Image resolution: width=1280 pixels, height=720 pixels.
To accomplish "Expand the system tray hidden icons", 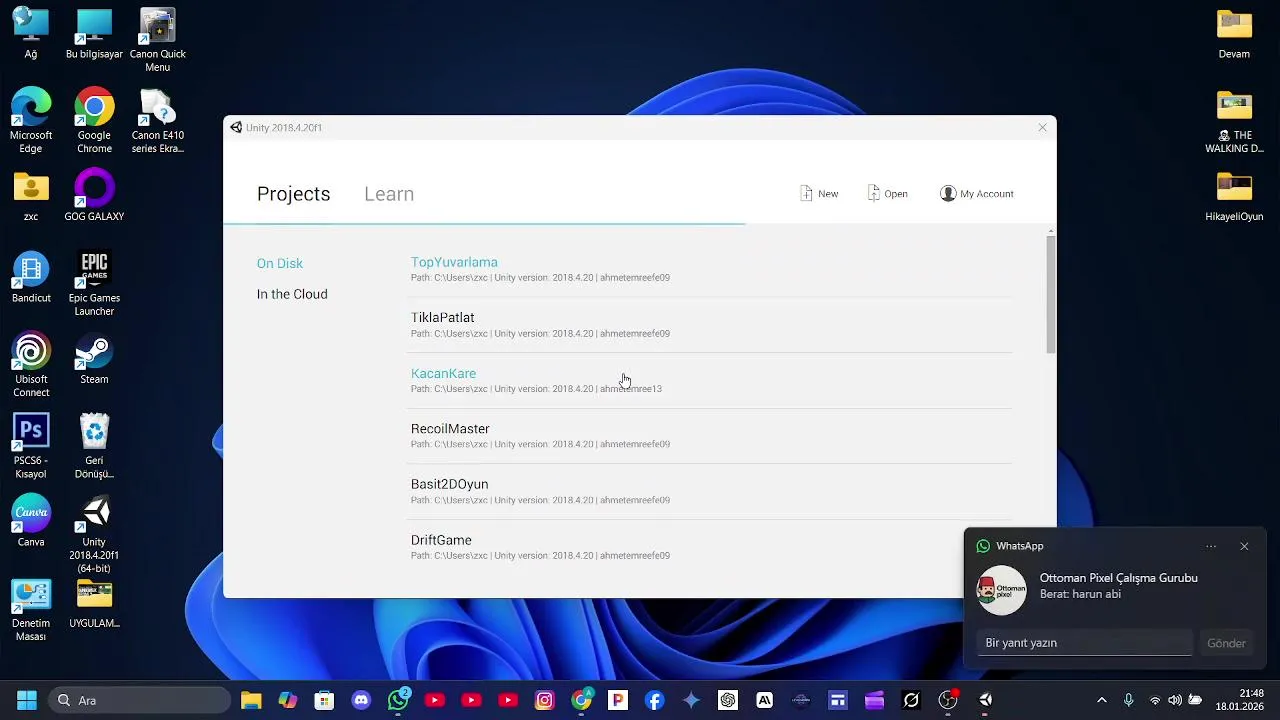I will [x=1102, y=700].
